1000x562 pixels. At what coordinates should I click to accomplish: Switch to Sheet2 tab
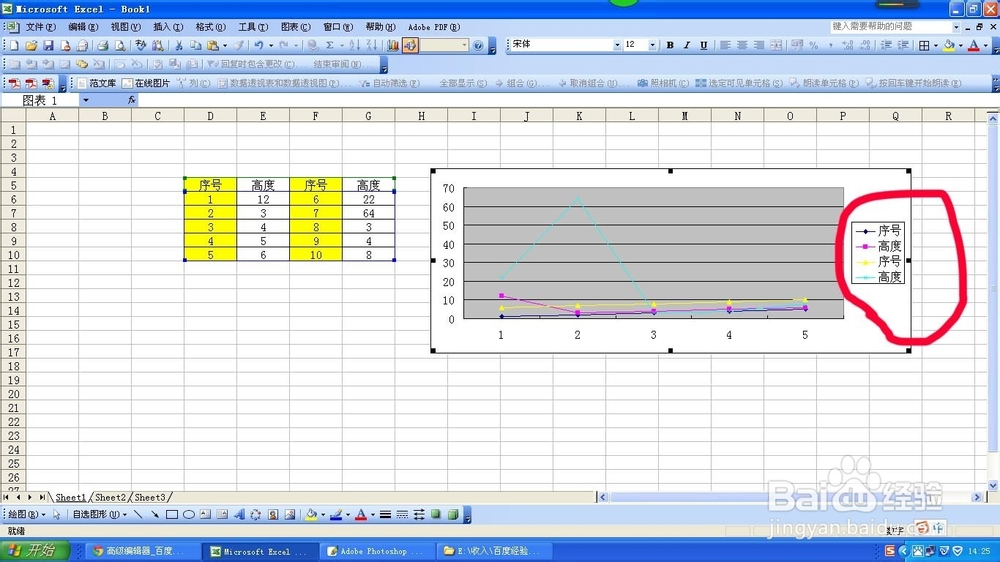110,498
